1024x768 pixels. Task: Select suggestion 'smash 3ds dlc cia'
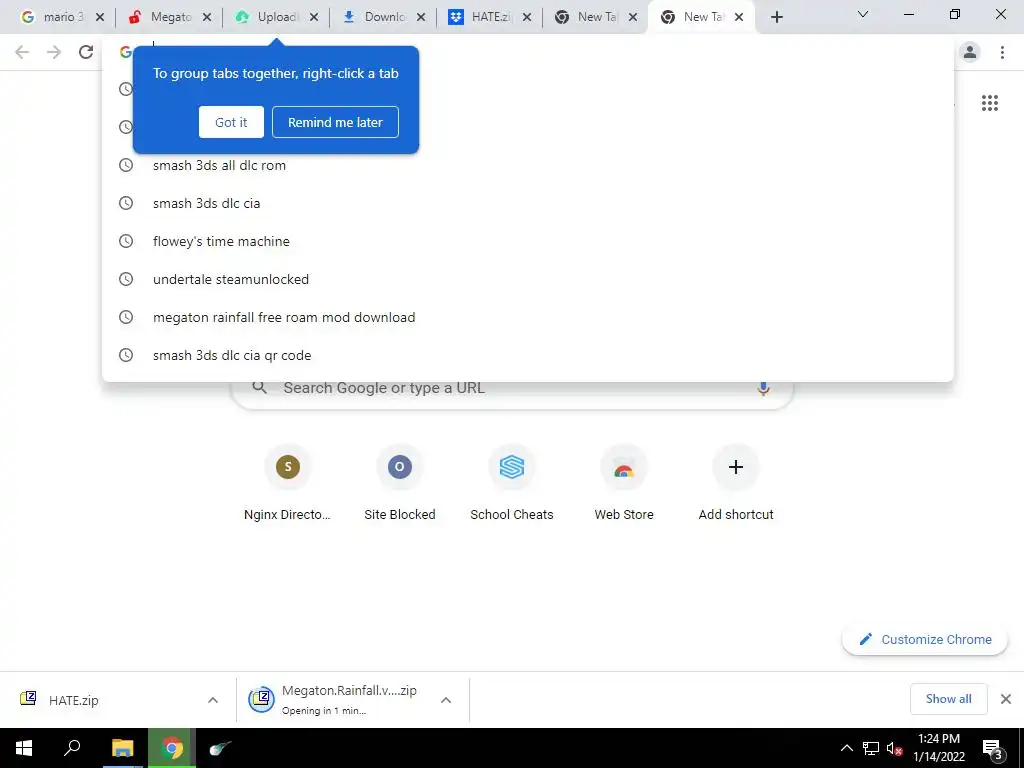[x=527, y=203]
